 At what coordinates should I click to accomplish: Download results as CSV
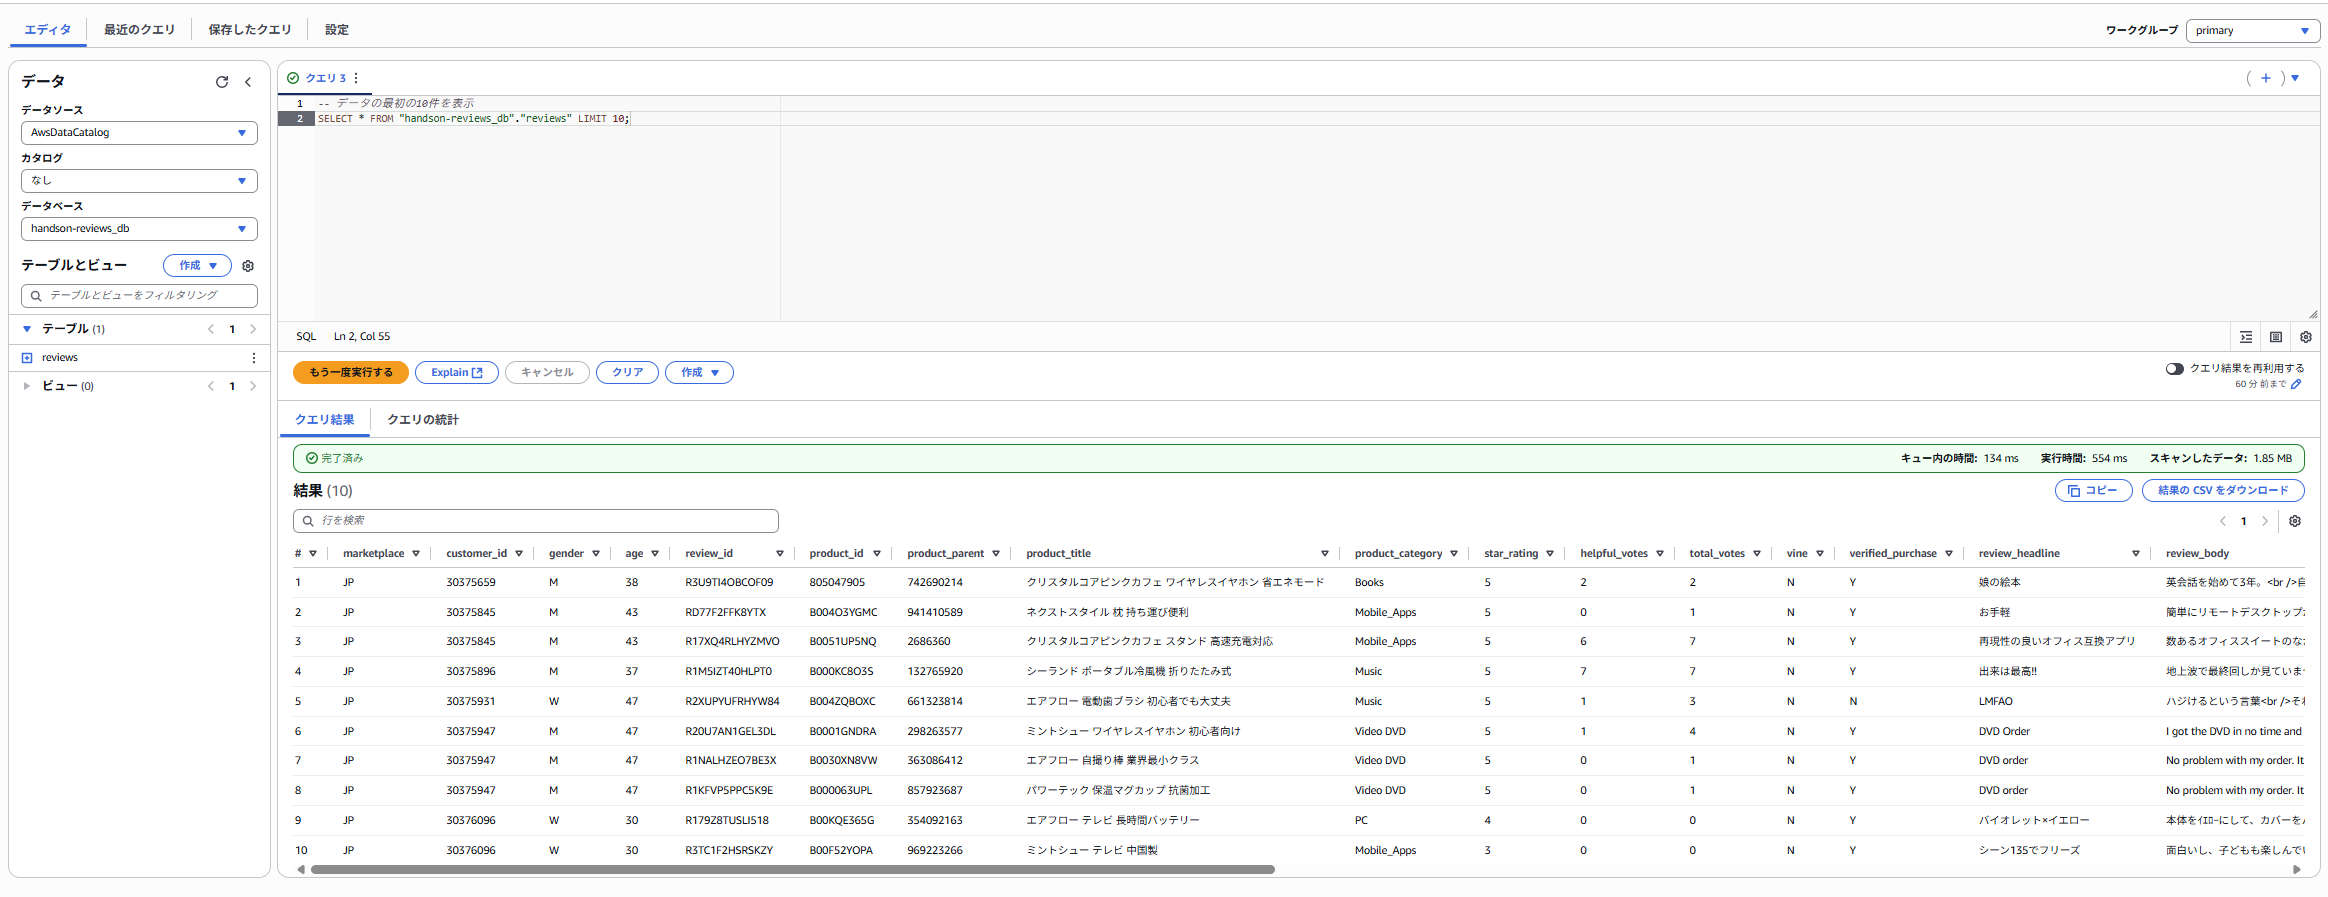[2222, 491]
